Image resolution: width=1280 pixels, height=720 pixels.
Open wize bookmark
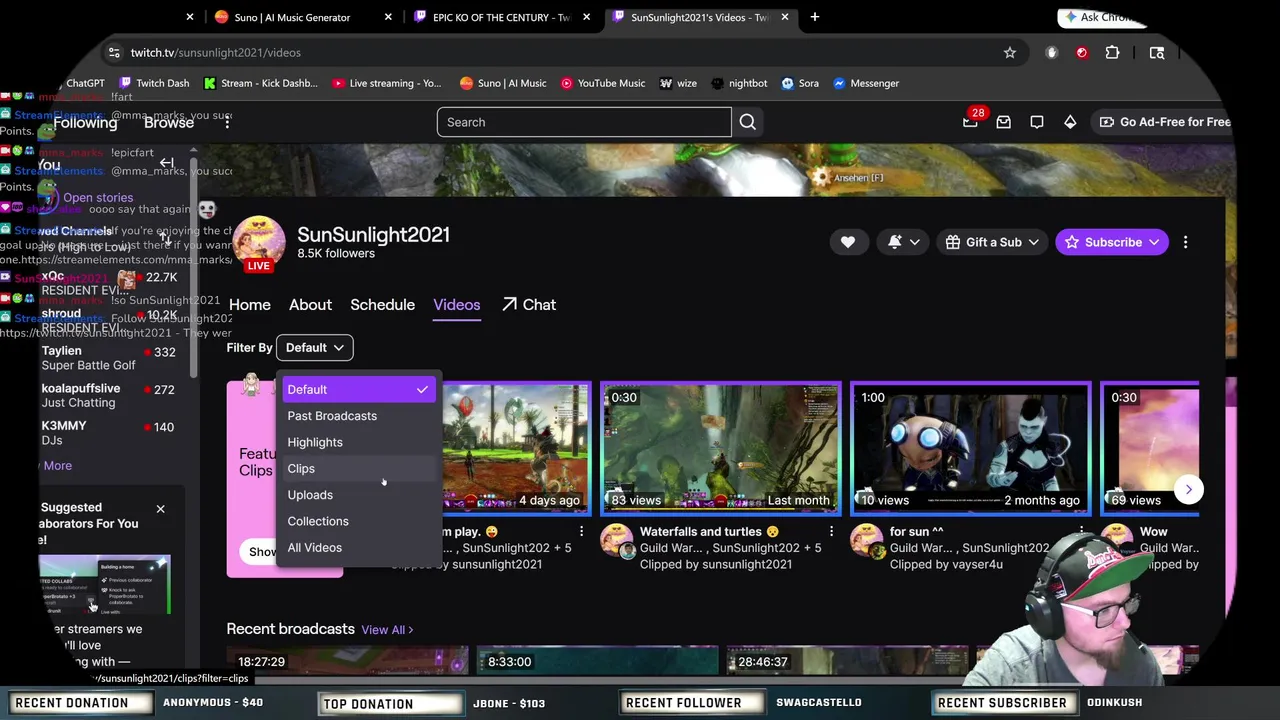pos(678,83)
